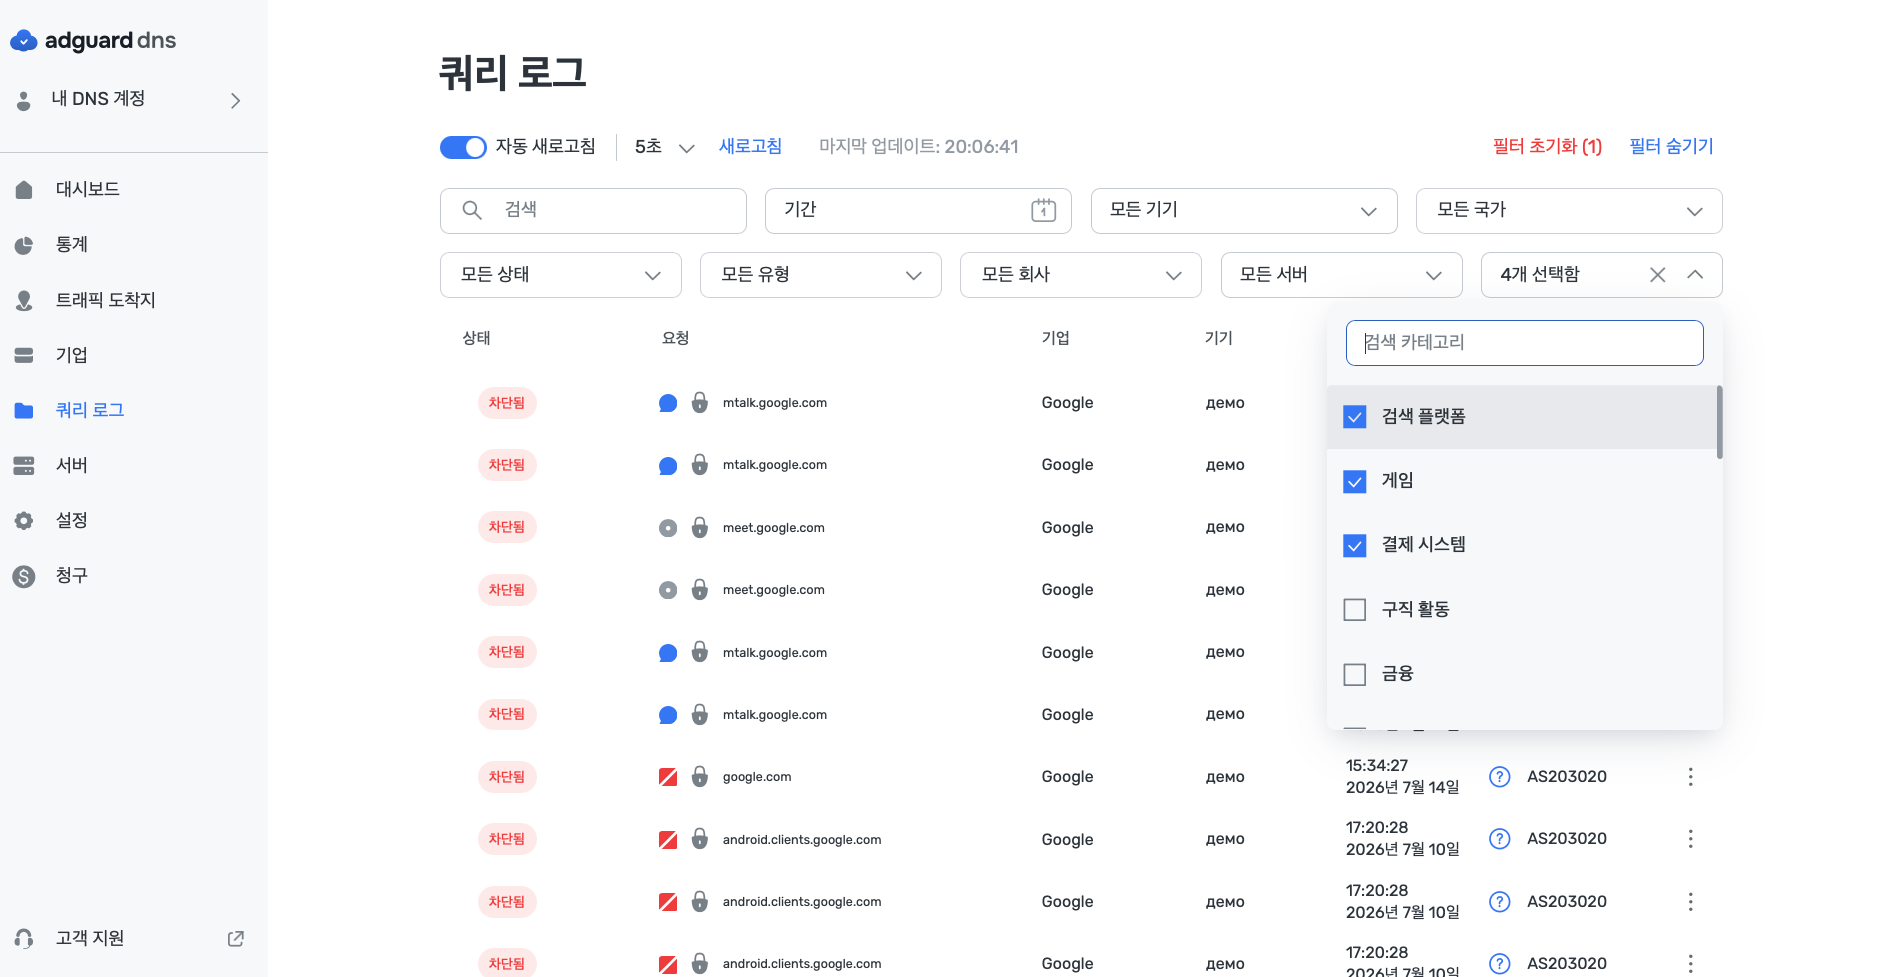
Task: Go to 대시보드 menu item
Action: click(88, 190)
